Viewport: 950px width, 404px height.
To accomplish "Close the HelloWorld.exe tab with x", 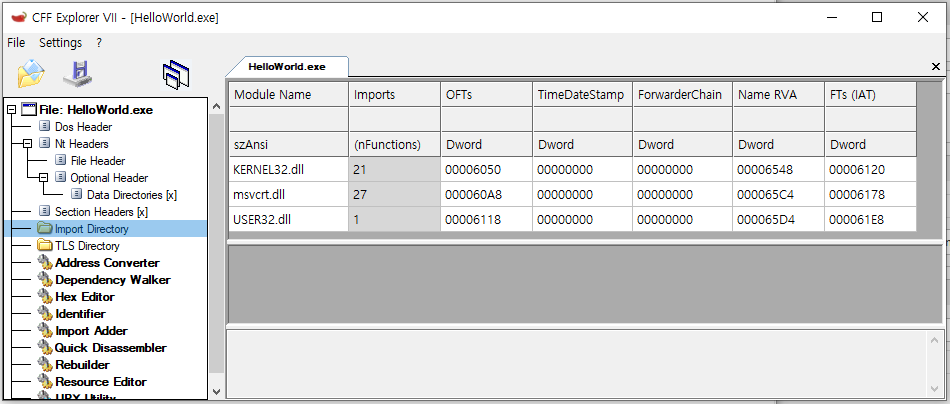I will click(x=935, y=67).
